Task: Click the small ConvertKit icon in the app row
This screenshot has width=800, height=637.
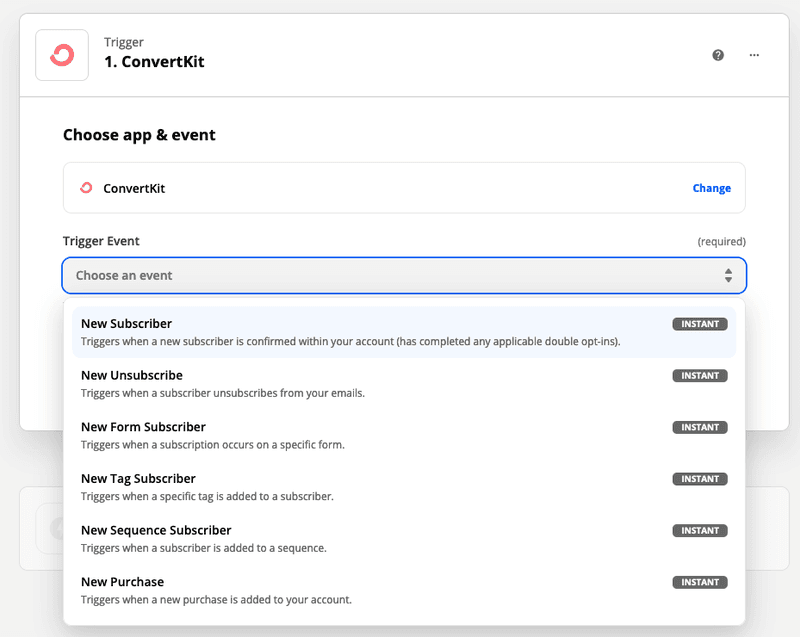Action: [x=86, y=188]
